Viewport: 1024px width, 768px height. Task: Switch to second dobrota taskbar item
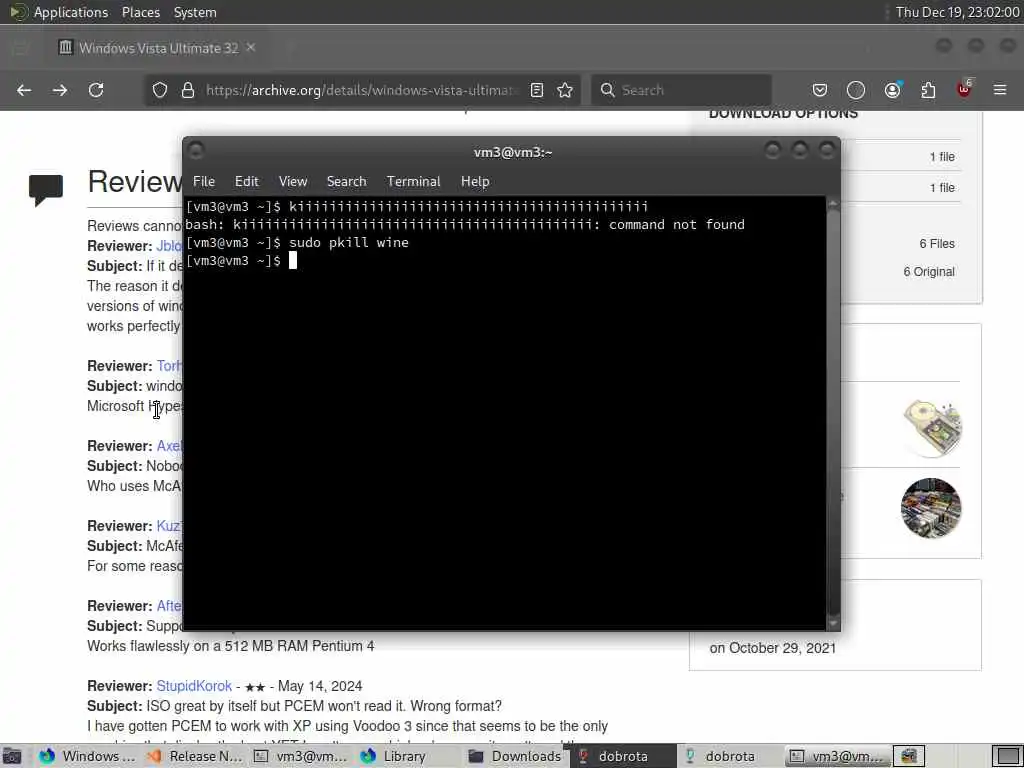[x=729, y=756]
